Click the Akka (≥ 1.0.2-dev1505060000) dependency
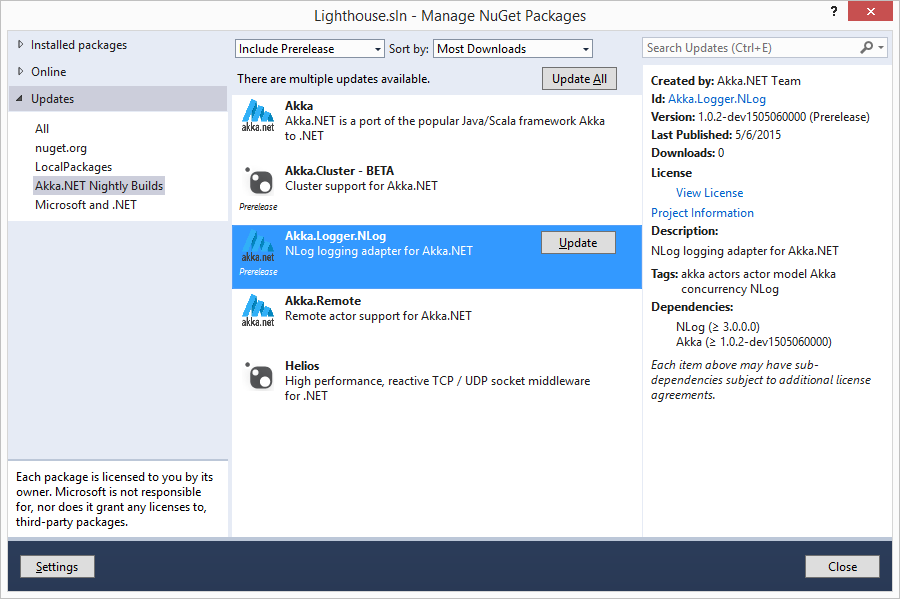Viewport: 900px width, 600px height. [x=754, y=342]
